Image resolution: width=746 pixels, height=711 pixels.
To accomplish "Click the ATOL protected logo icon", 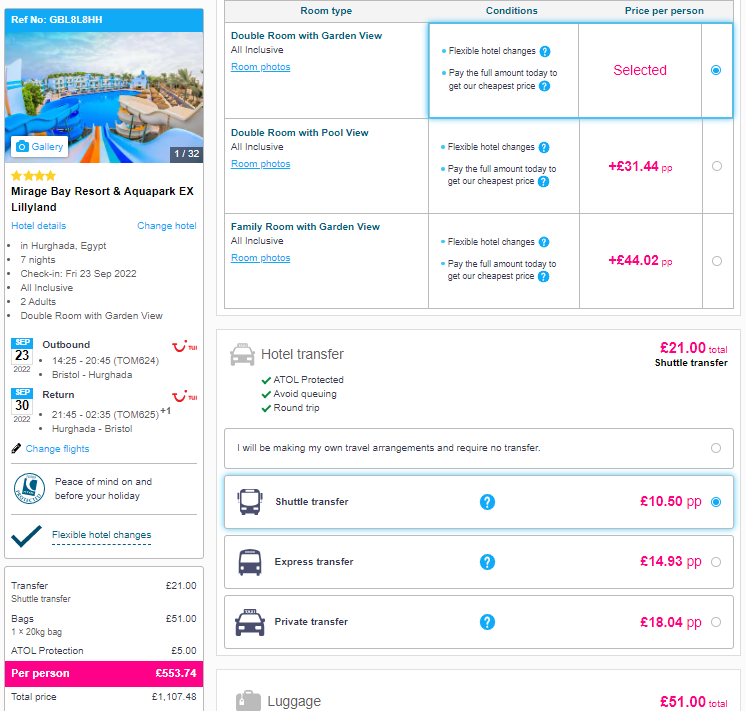I will click(x=29, y=489).
